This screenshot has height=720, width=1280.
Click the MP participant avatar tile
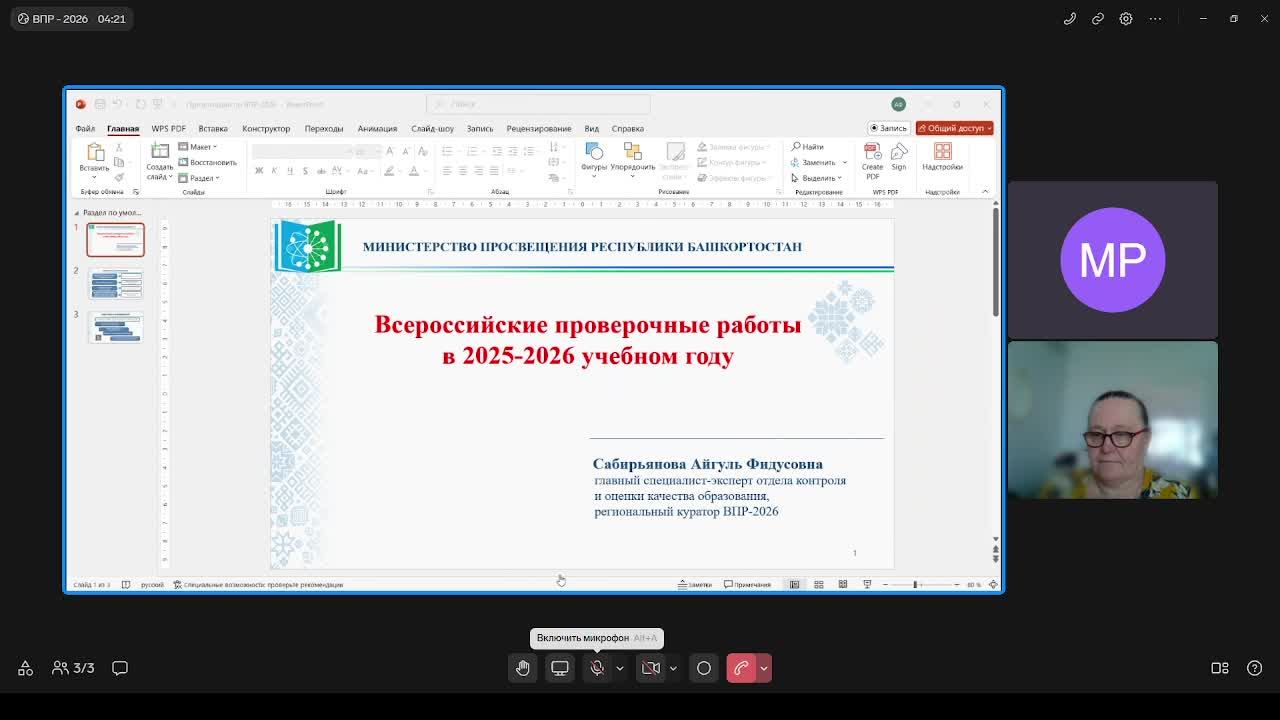(1113, 260)
